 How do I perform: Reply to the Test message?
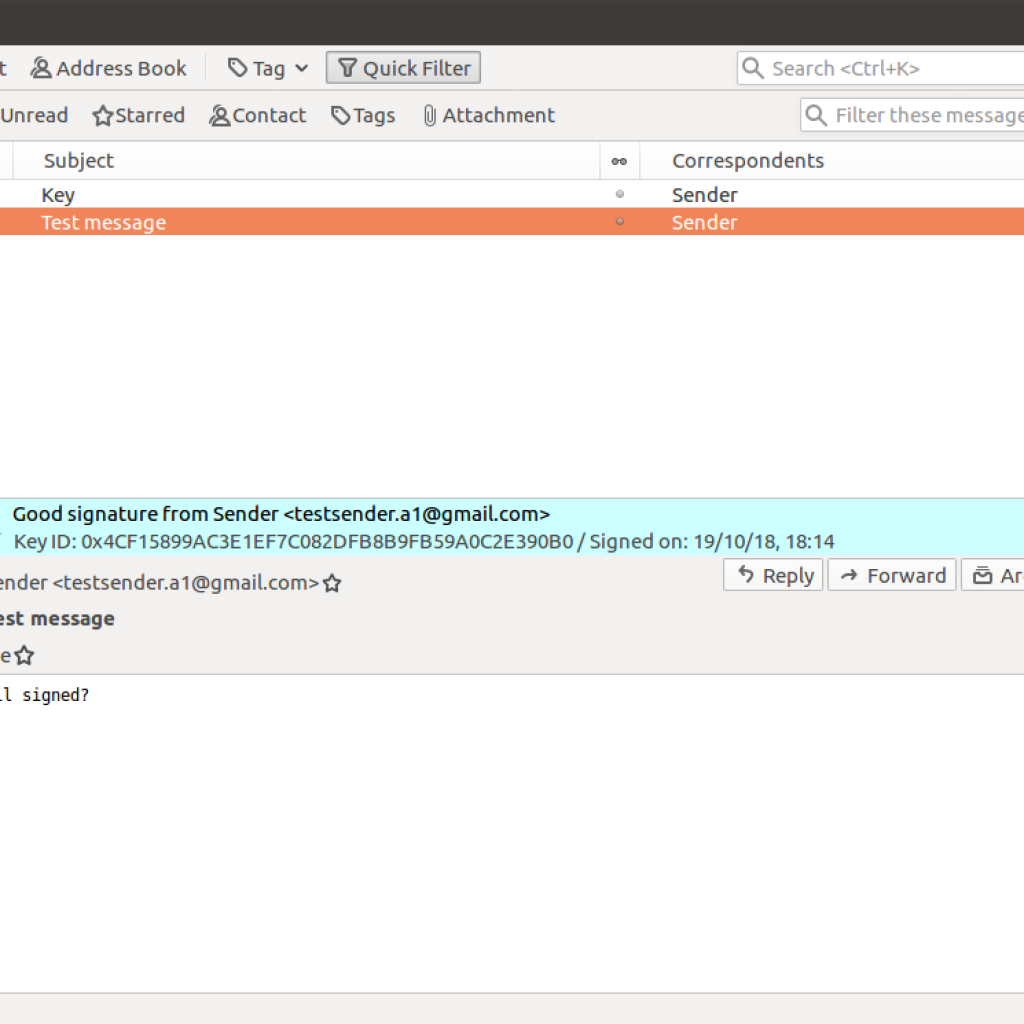pyautogui.click(x=773, y=575)
